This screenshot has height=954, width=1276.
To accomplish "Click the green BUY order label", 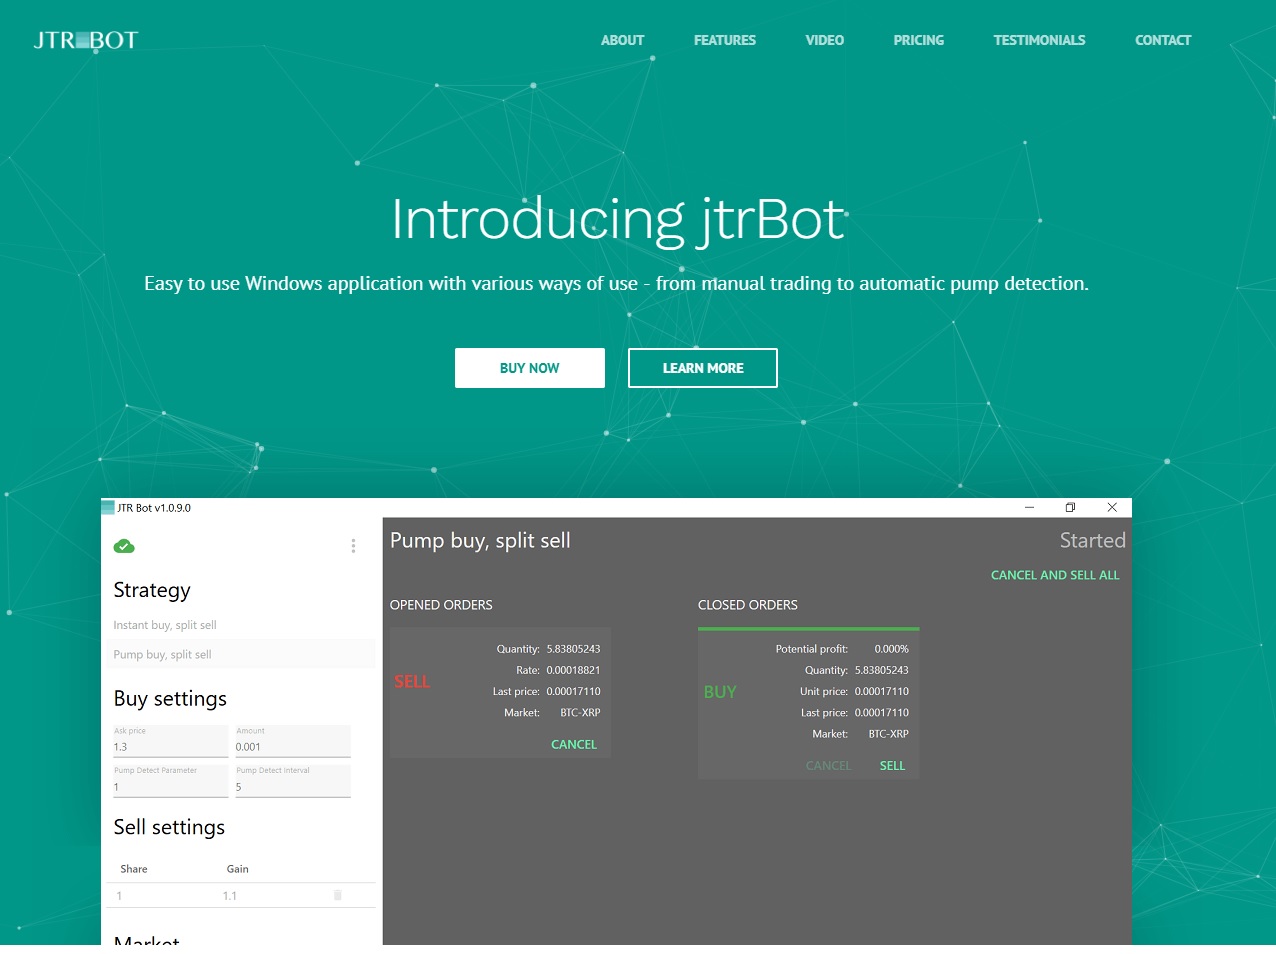I will pyautogui.click(x=720, y=692).
